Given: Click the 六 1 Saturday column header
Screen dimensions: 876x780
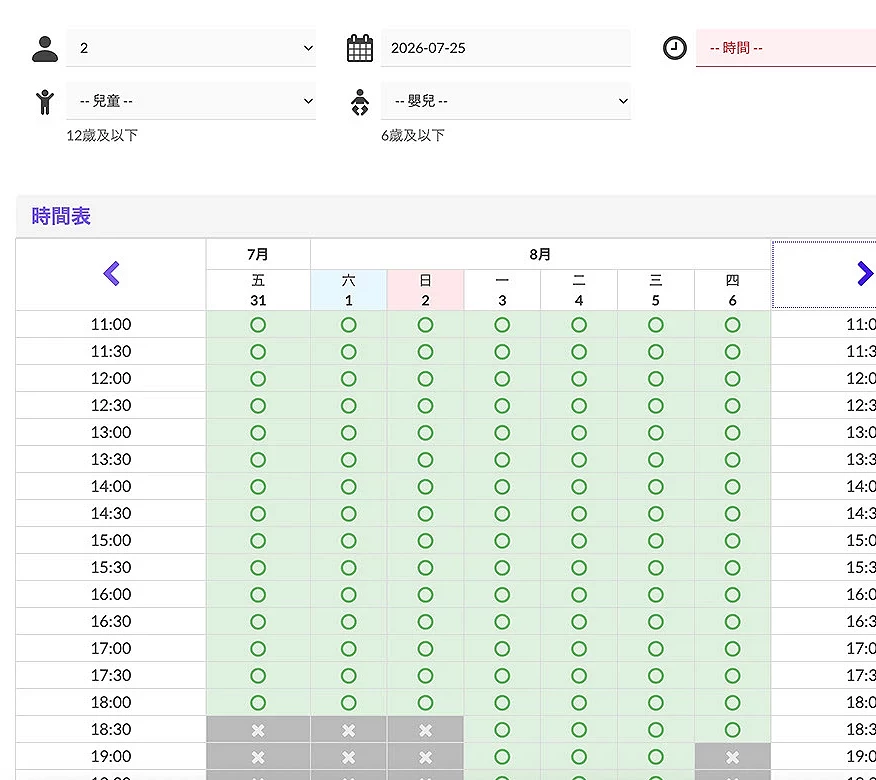Looking at the screenshot, I should (349, 290).
